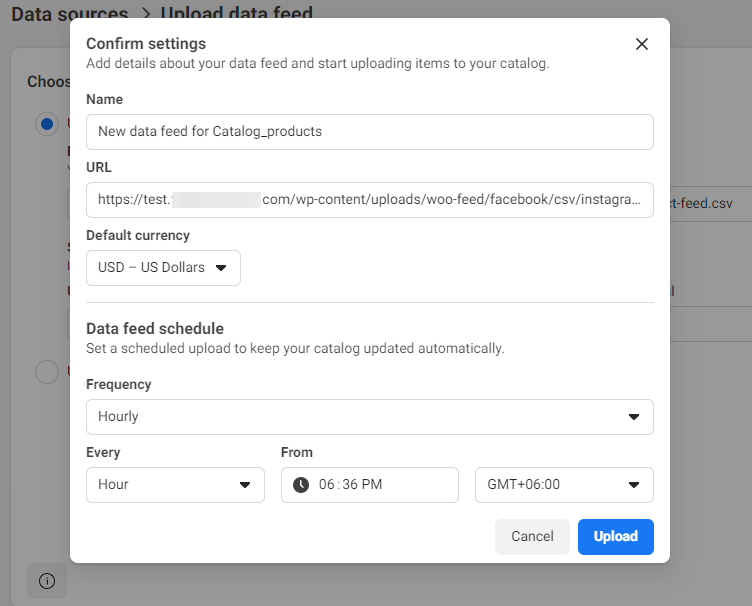The height and width of the screenshot is (606, 752).
Task: Click the caret arrow on timezone field
Action: (633, 485)
